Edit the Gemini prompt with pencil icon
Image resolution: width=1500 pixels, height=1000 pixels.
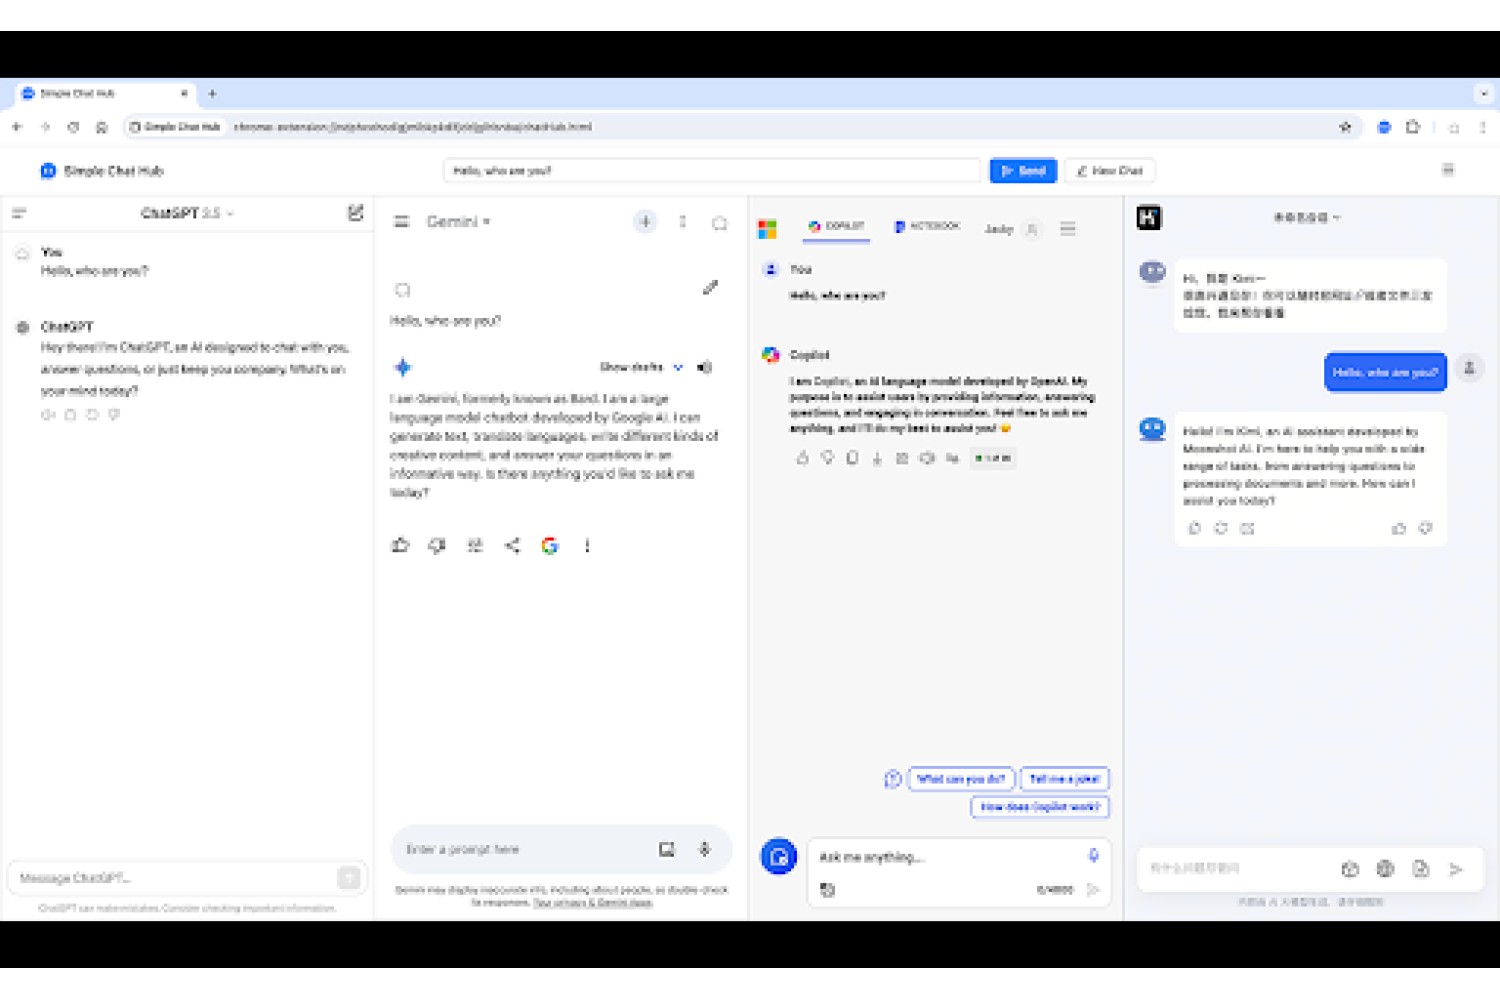point(710,288)
